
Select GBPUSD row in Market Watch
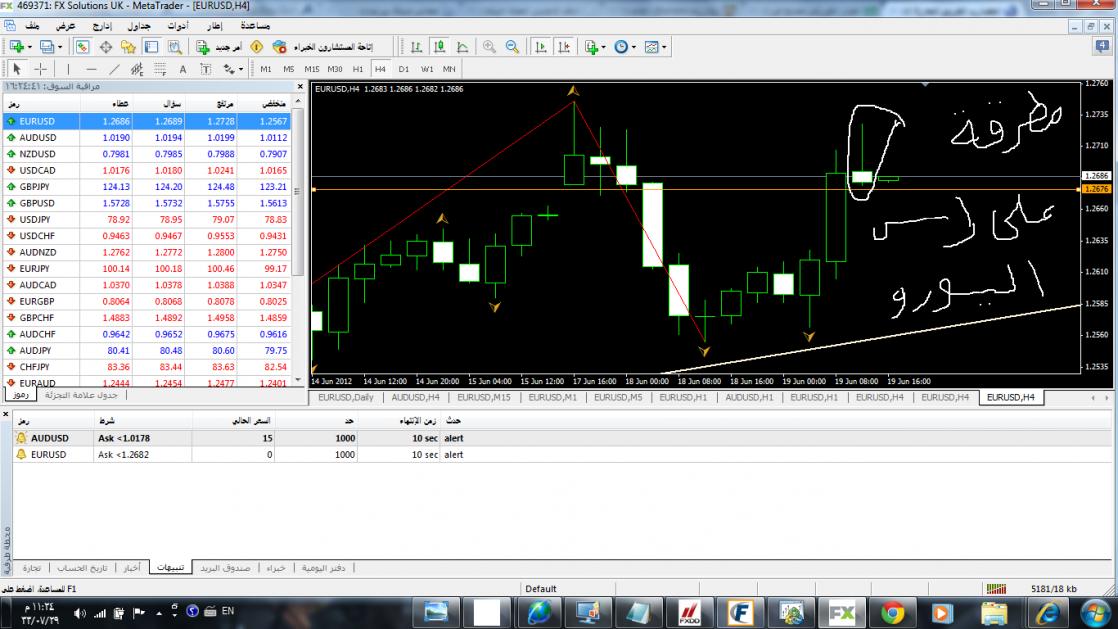pos(148,203)
